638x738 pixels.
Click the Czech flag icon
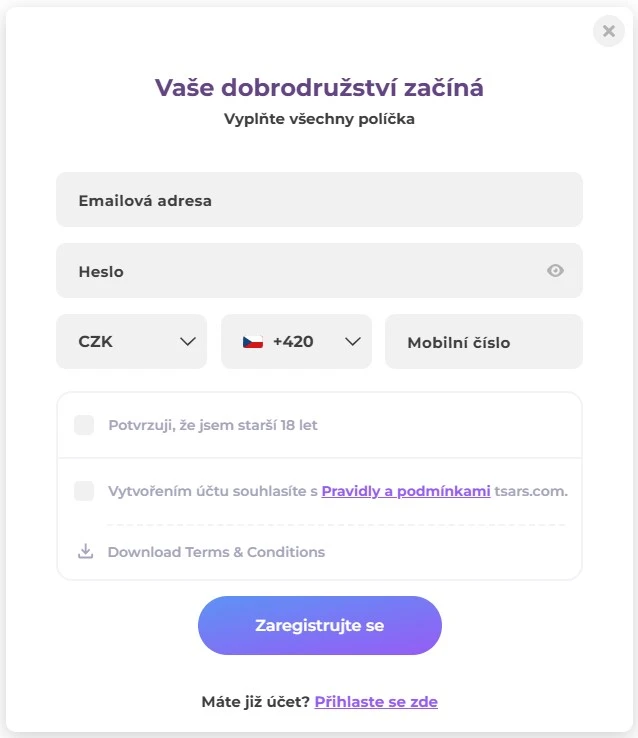pyautogui.click(x=252, y=342)
